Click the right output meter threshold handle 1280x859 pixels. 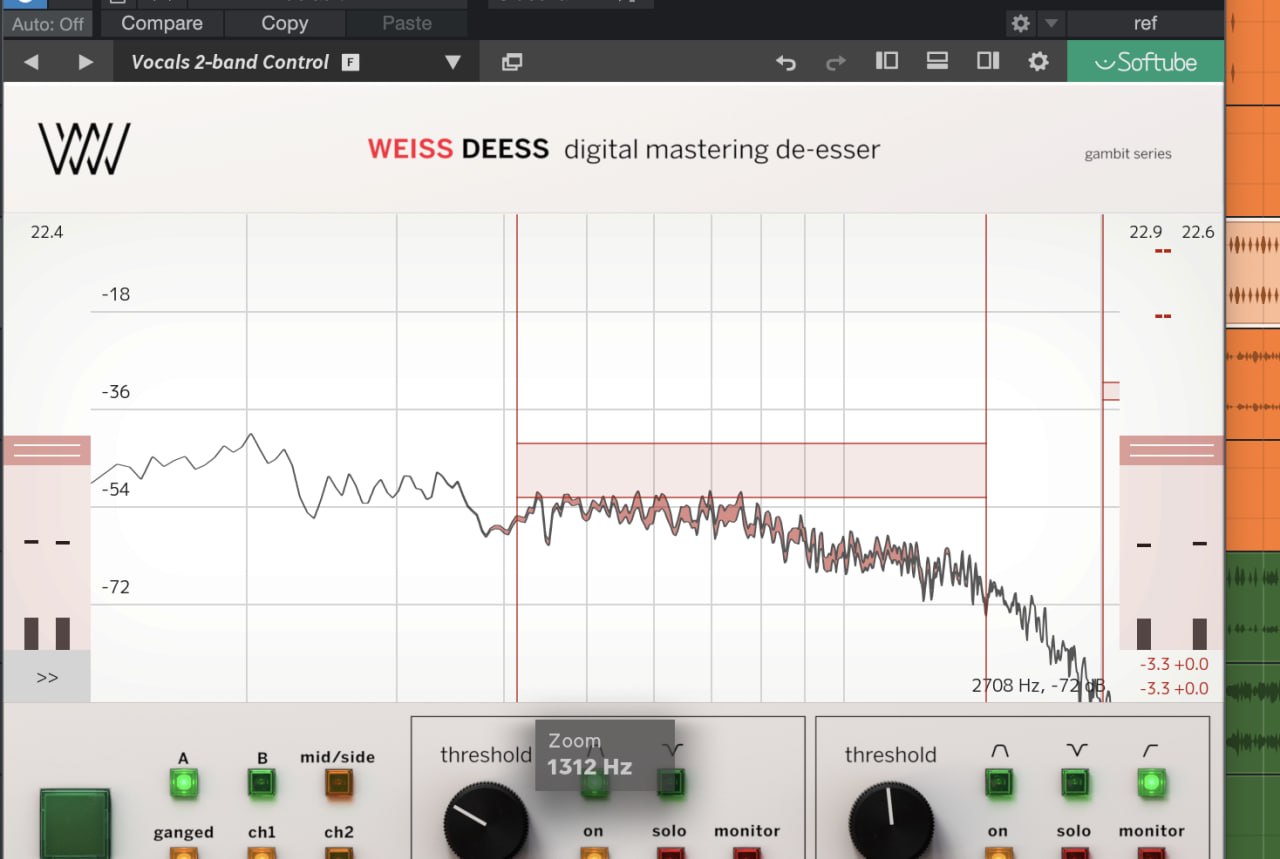[1171, 450]
